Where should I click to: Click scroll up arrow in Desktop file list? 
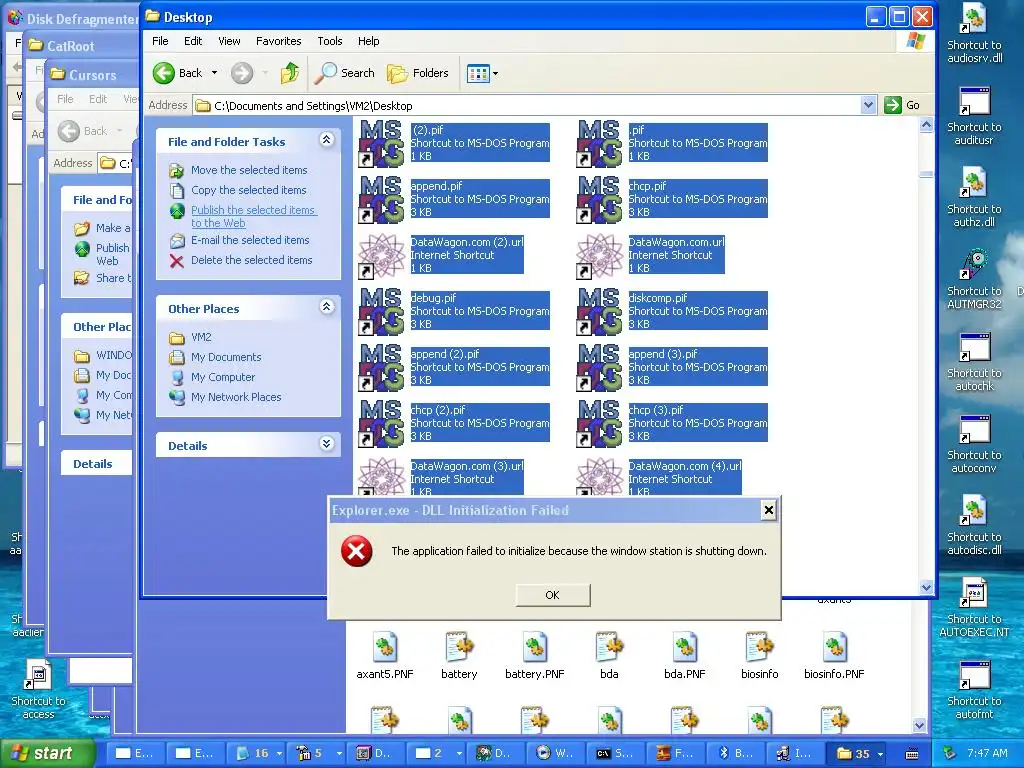pyautogui.click(x=926, y=125)
